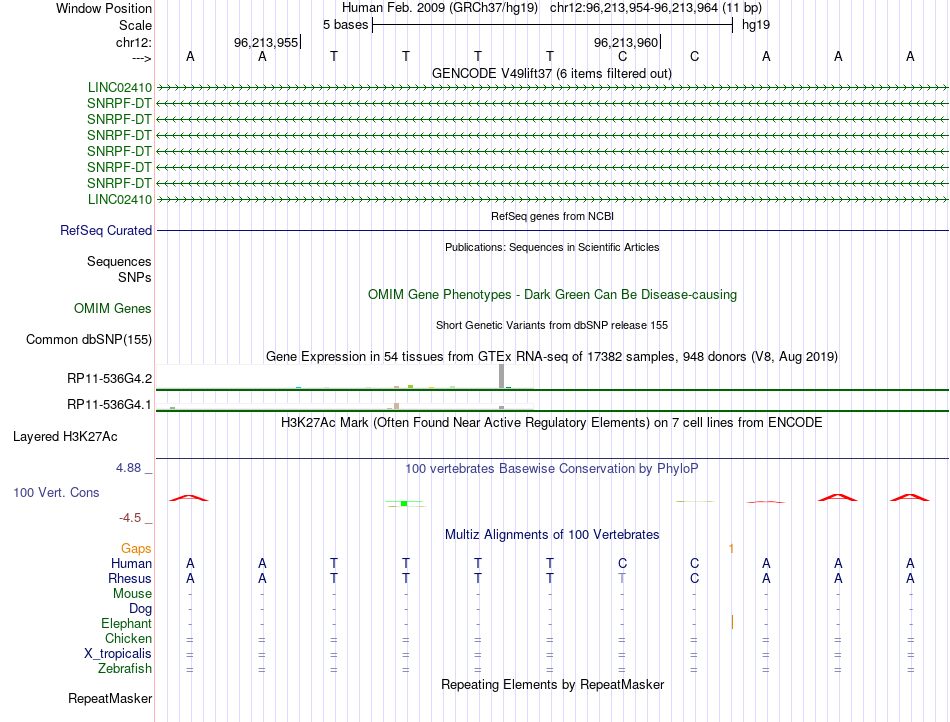Click the orange bar in the Elephant row

pyautogui.click(x=732, y=622)
